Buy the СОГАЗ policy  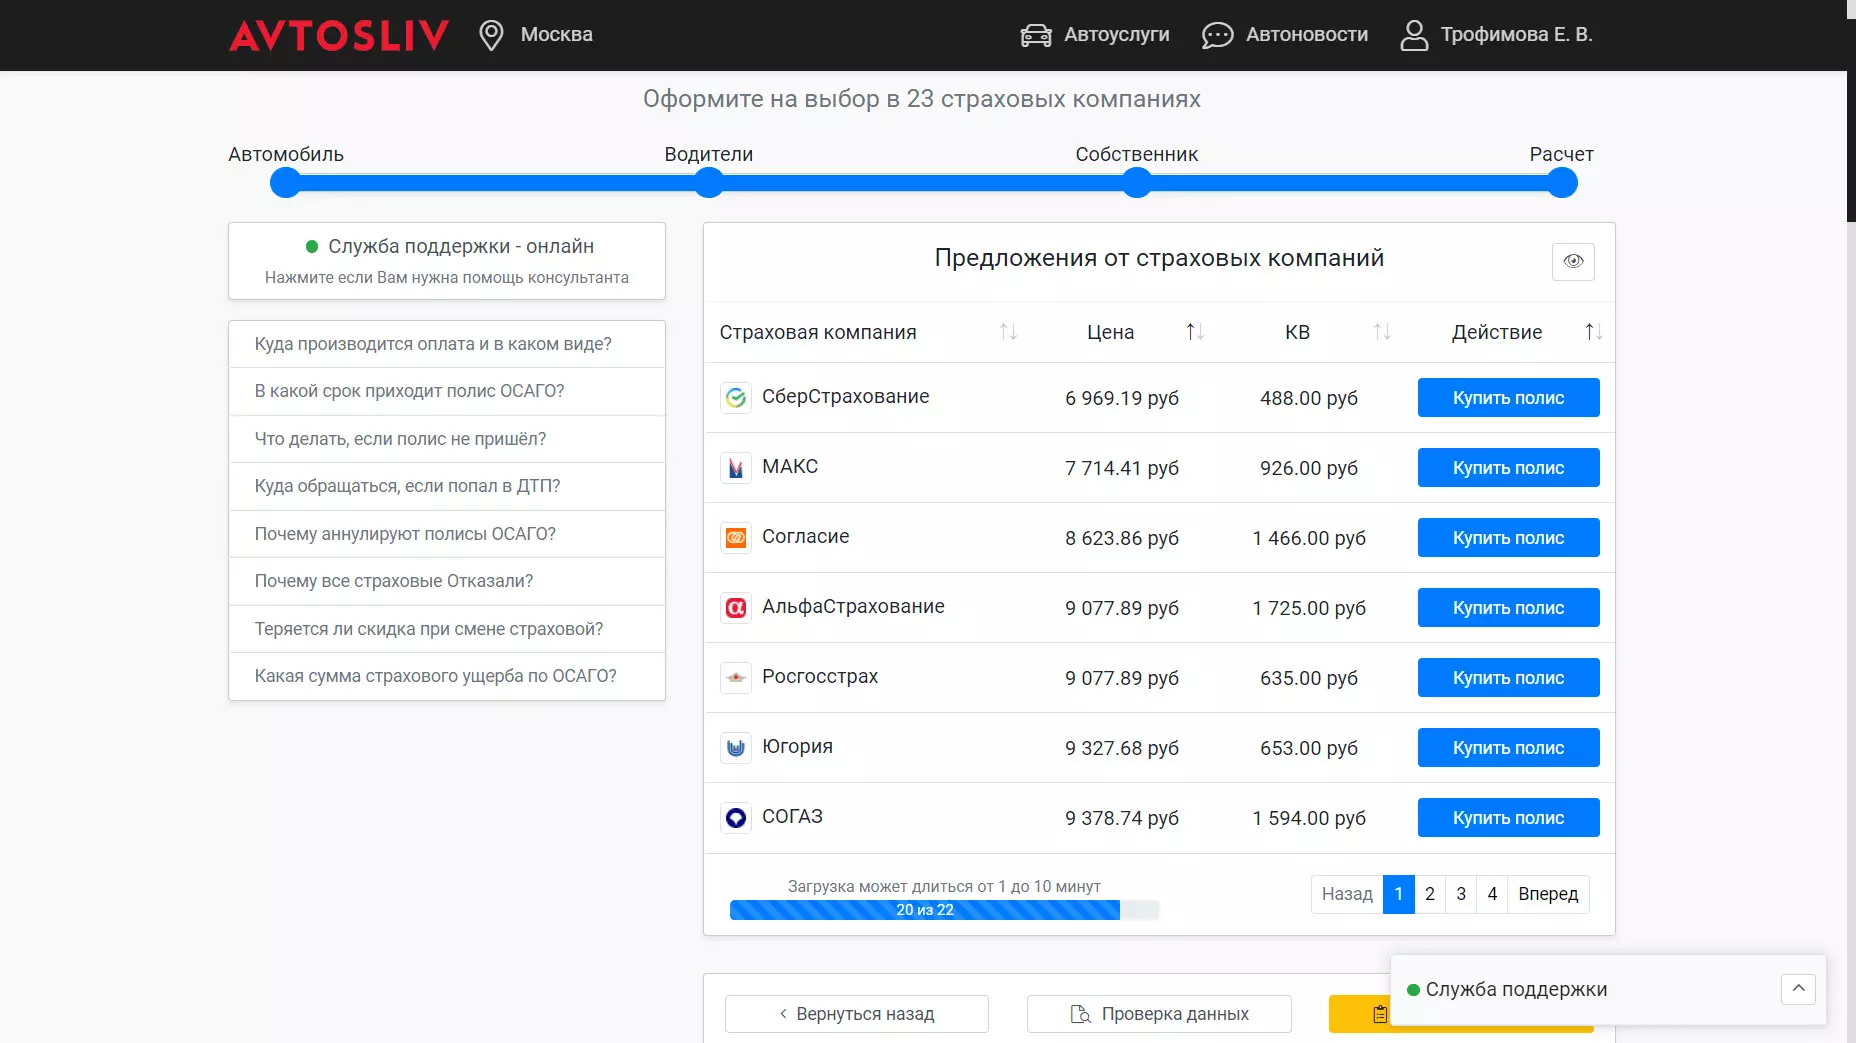[1508, 818]
